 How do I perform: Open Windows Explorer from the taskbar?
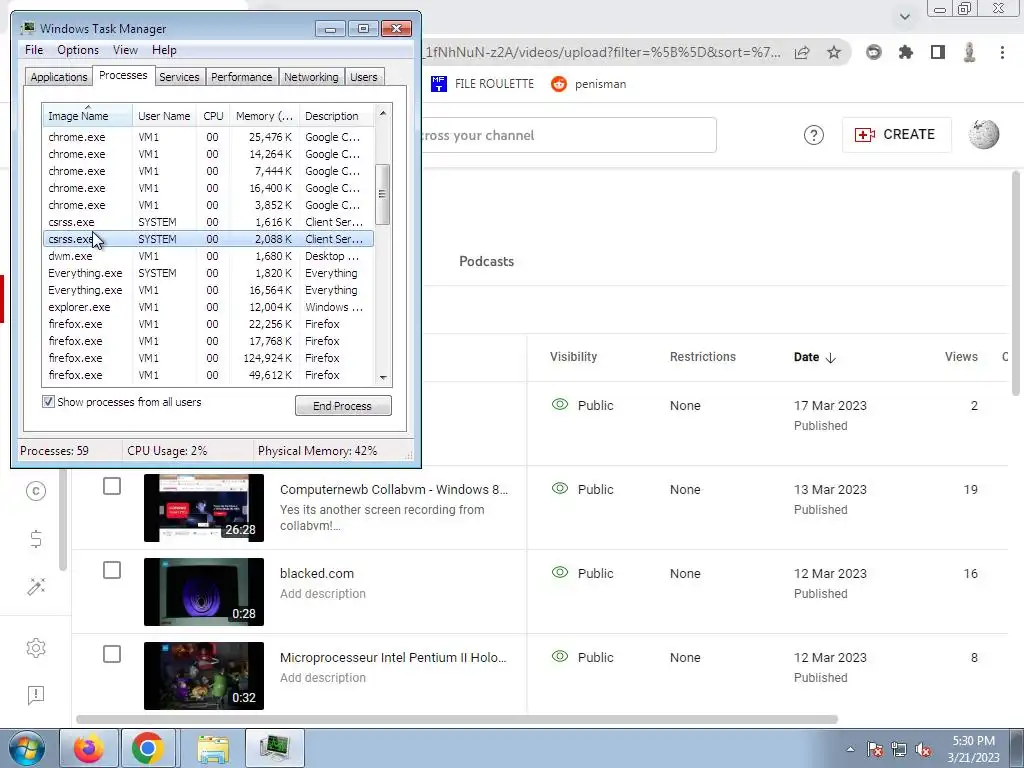coord(213,748)
